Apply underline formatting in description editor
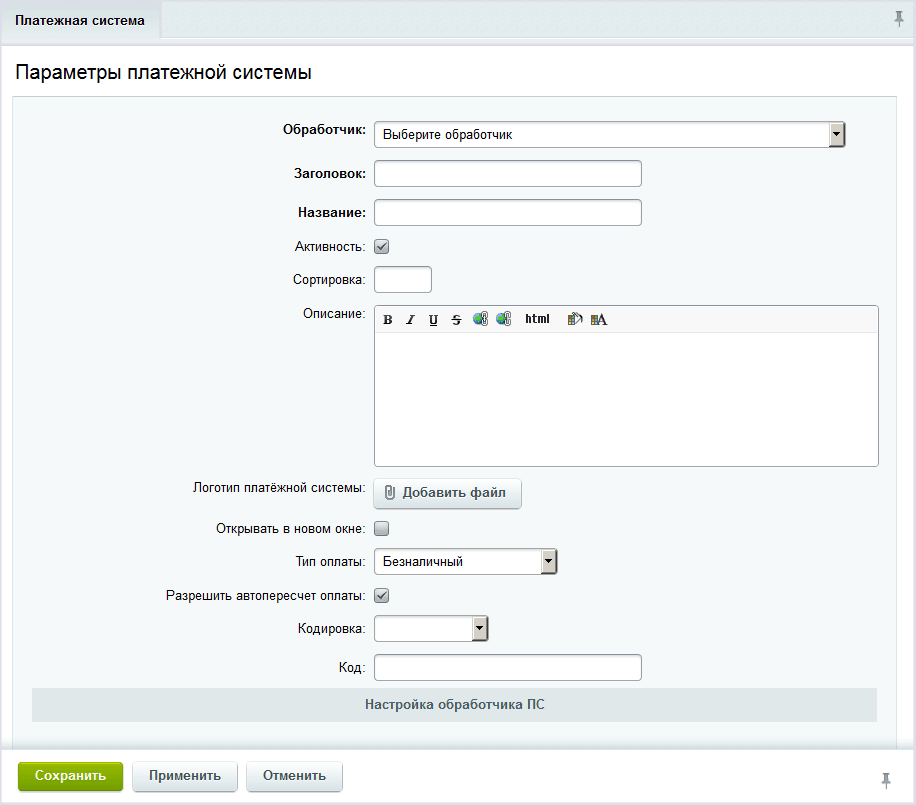This screenshot has width=916, height=805. [433, 320]
